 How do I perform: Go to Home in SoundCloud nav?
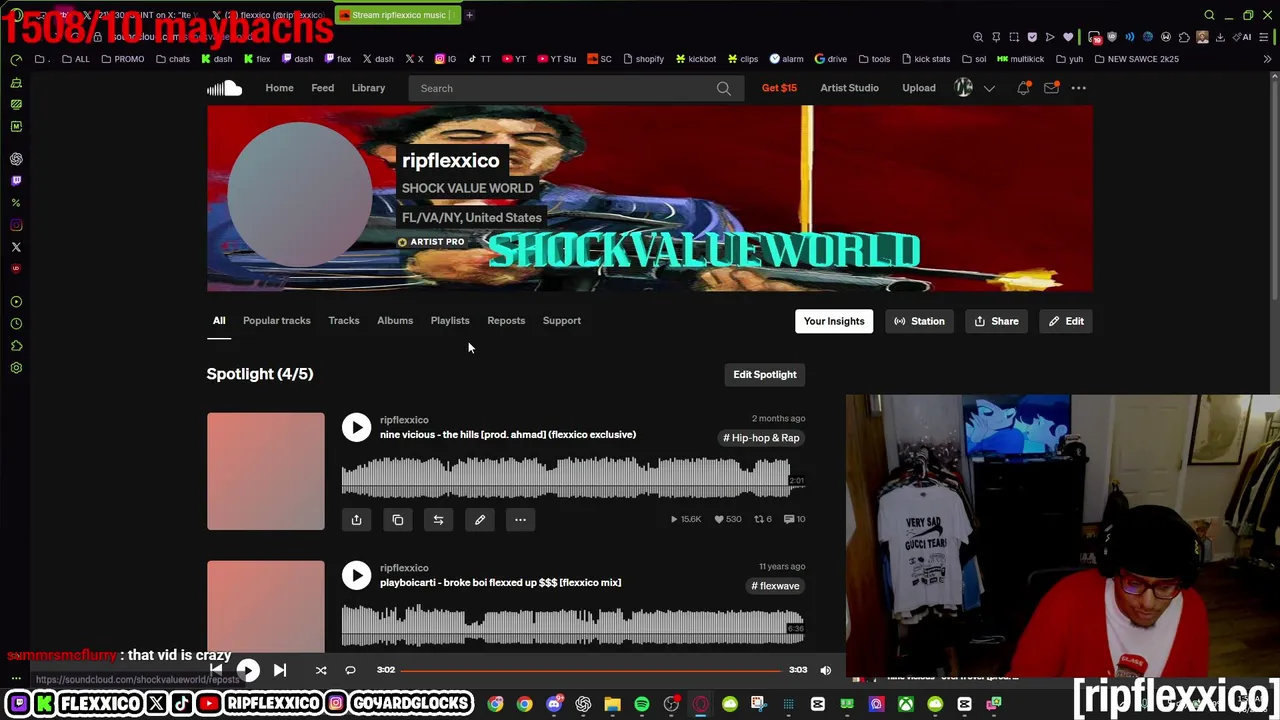(279, 88)
